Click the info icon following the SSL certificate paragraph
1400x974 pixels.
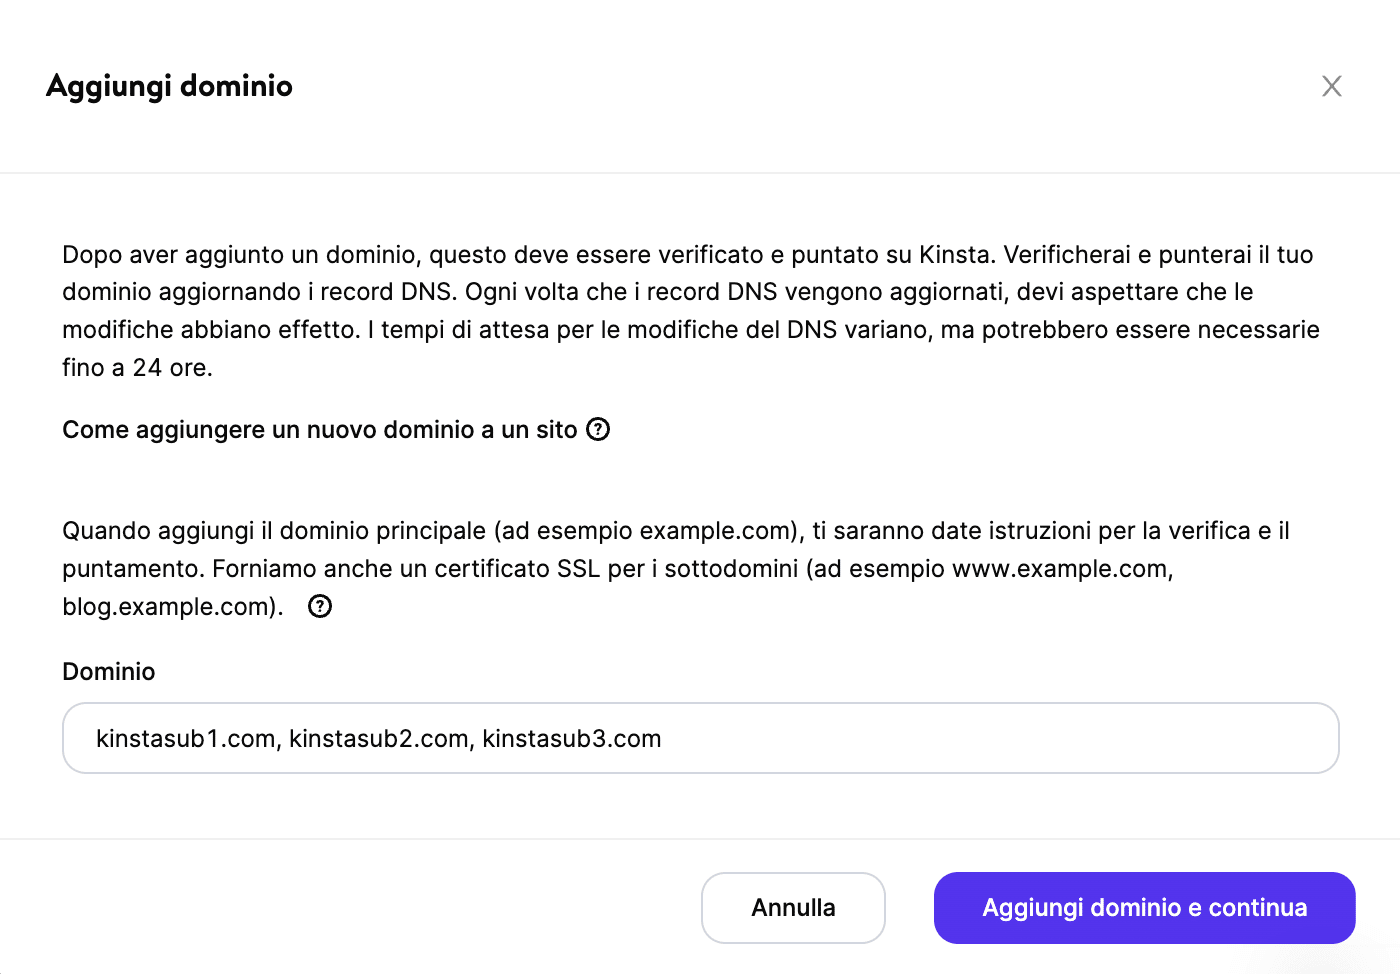319,606
